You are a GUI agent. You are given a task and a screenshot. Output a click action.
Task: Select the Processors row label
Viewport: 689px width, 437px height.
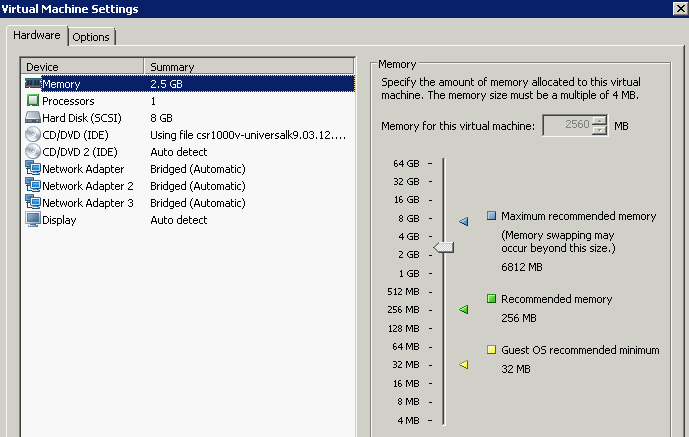point(68,101)
